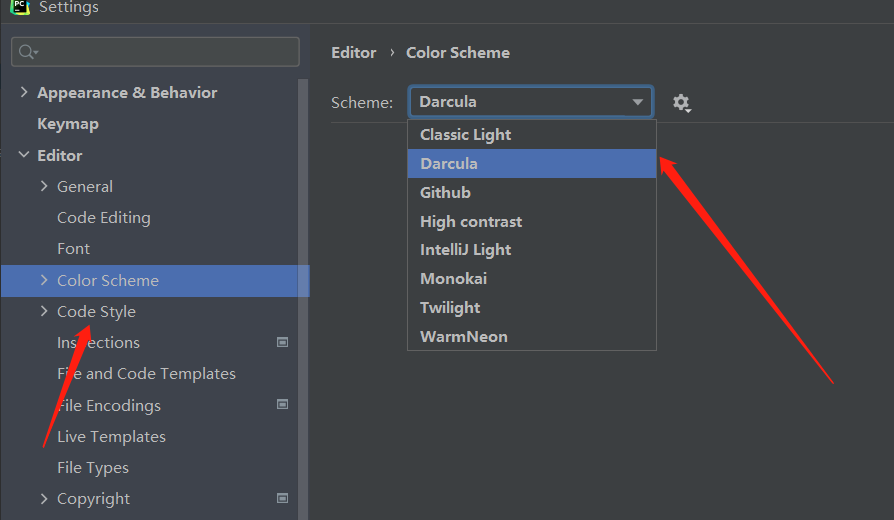The image size is (894, 520).
Task: Click the Editor breadcrumb link
Action: tap(354, 53)
